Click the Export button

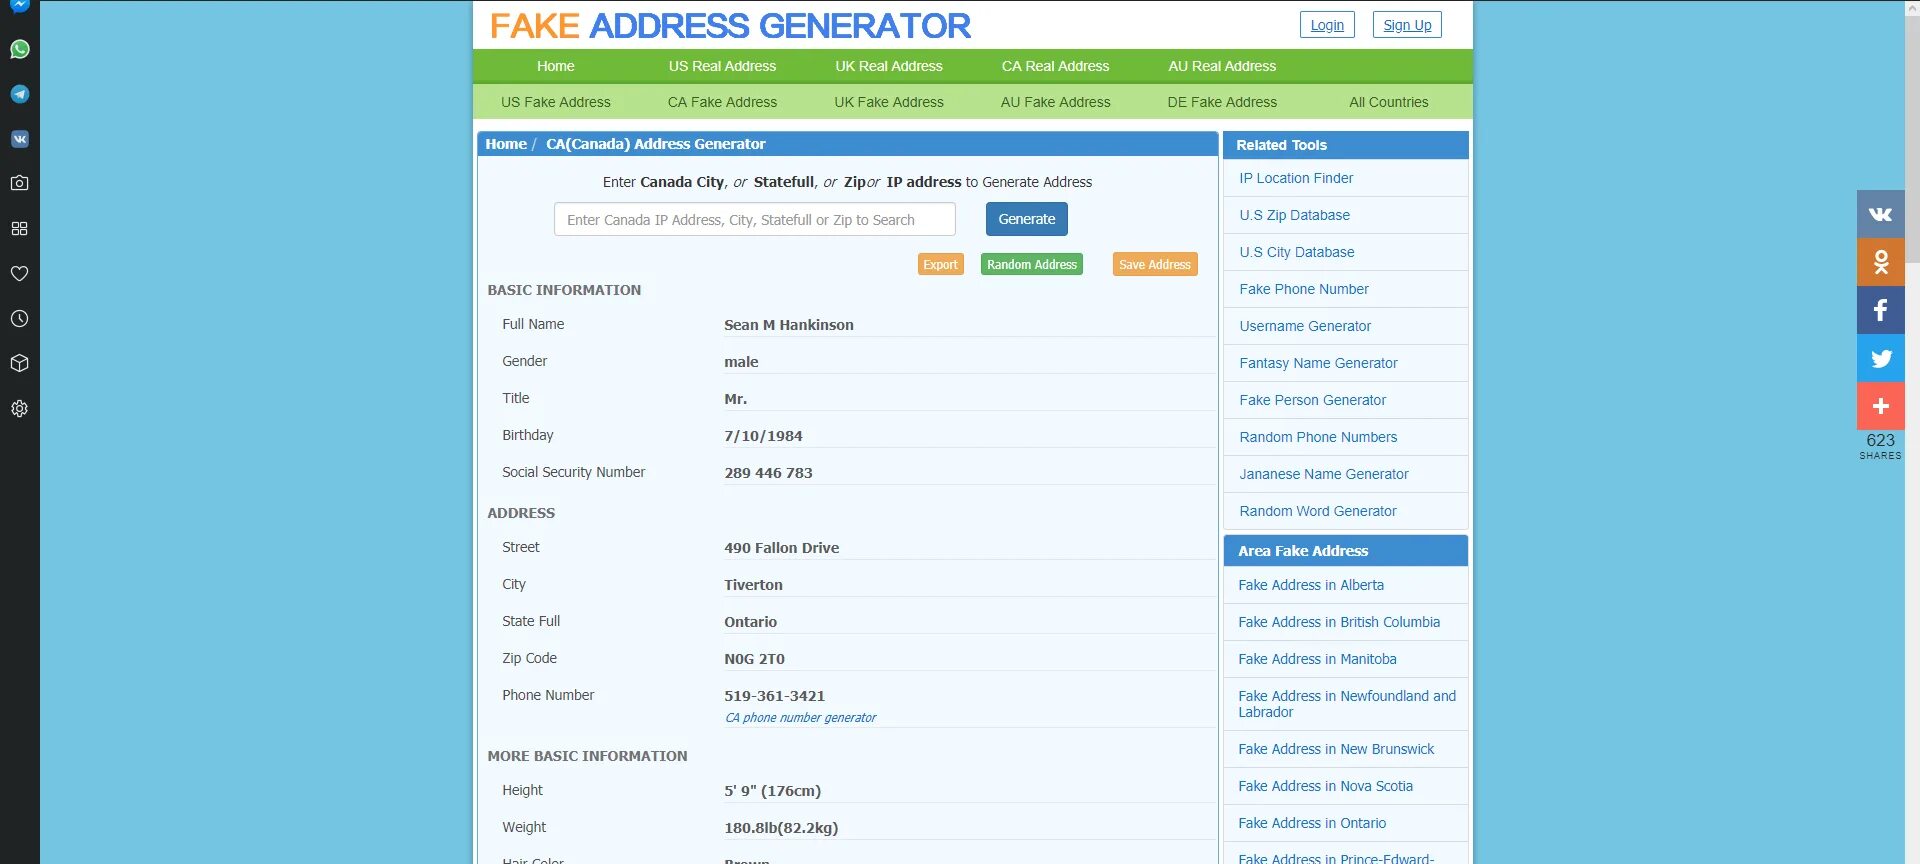pos(940,264)
